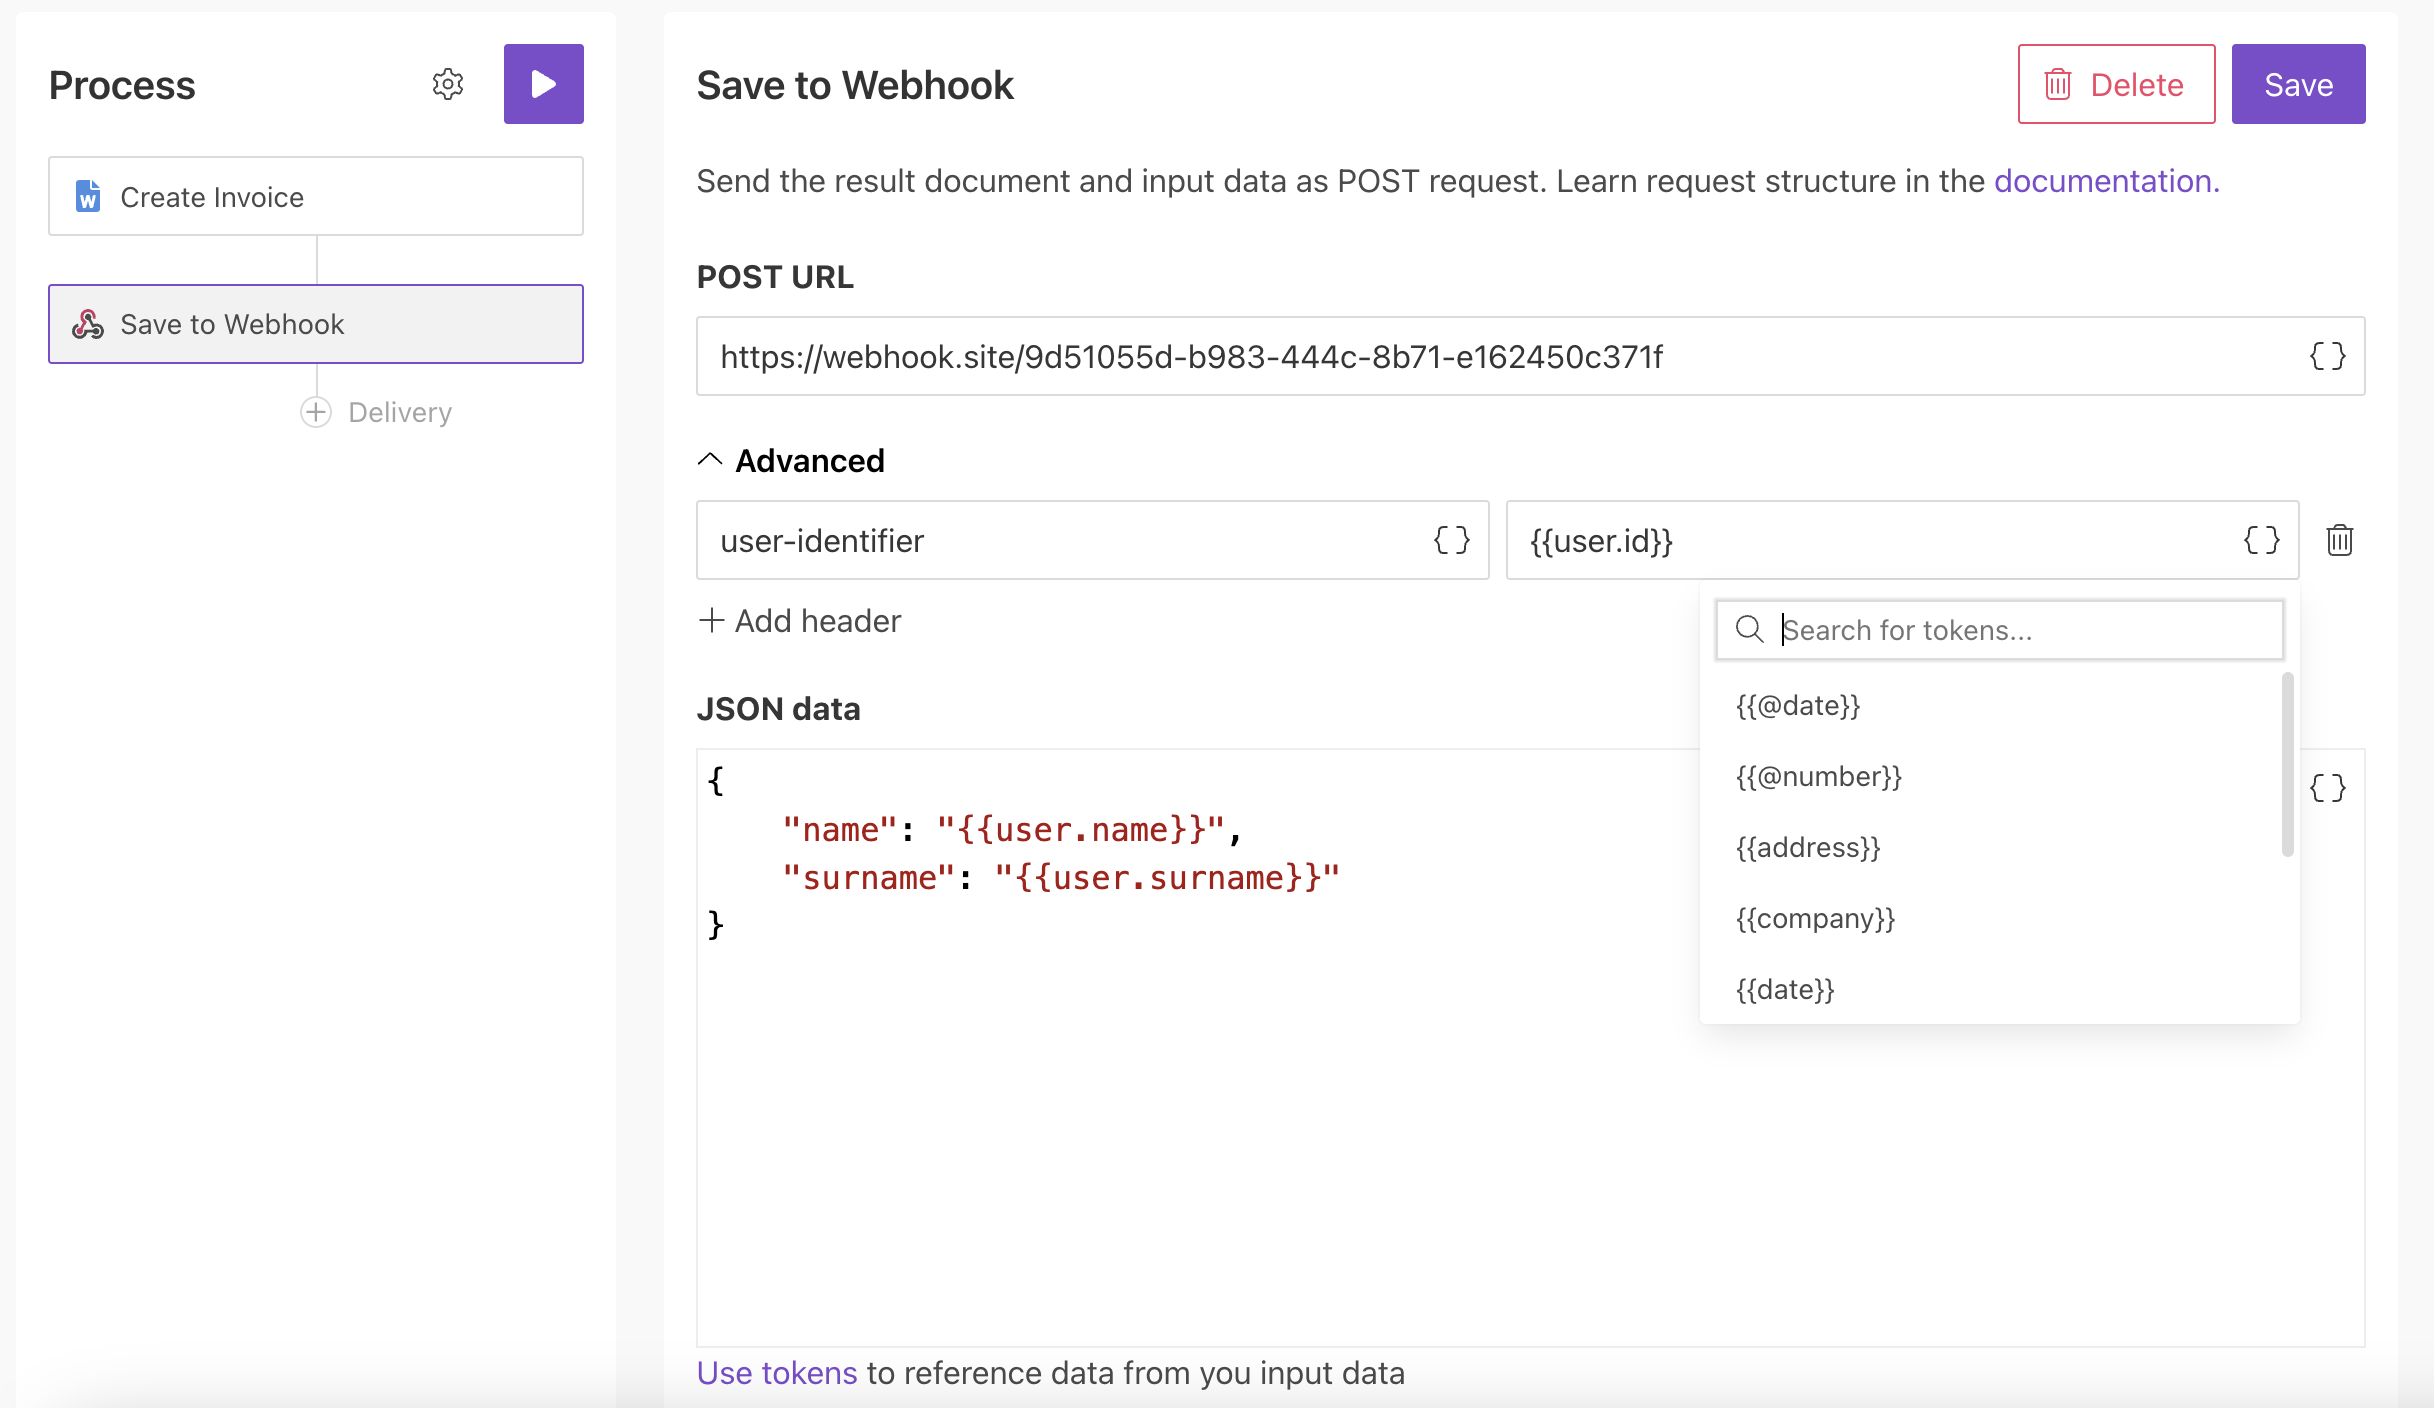This screenshot has height=1408, width=2434.
Task: Click the "surname" line in JSON editor
Action: [1061, 878]
